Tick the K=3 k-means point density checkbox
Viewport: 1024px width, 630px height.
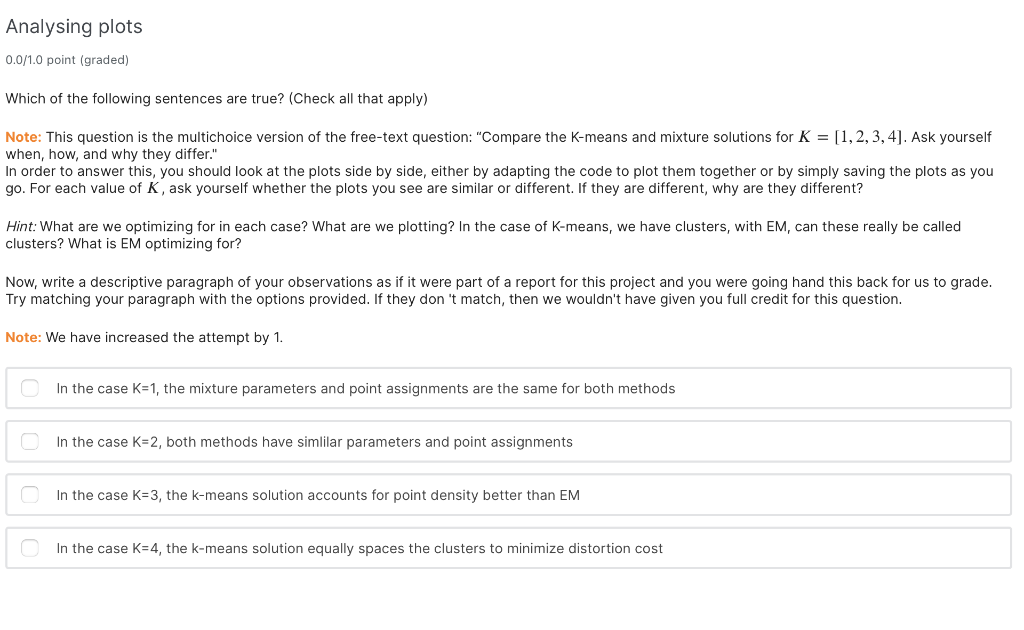29,495
